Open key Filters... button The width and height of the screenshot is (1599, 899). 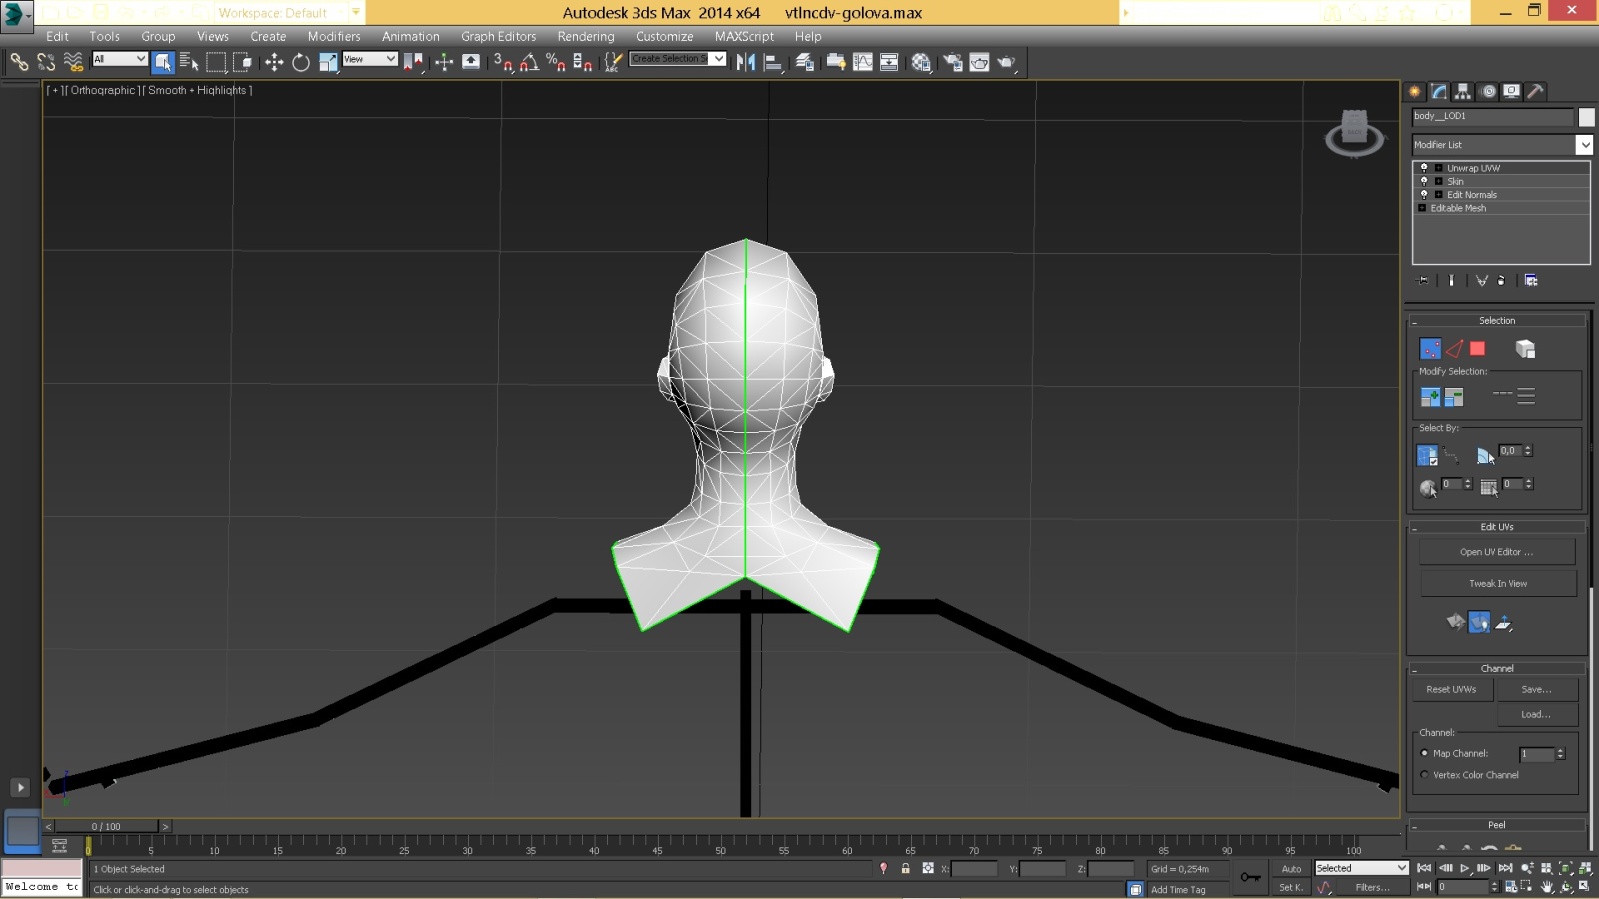pyautogui.click(x=1372, y=887)
